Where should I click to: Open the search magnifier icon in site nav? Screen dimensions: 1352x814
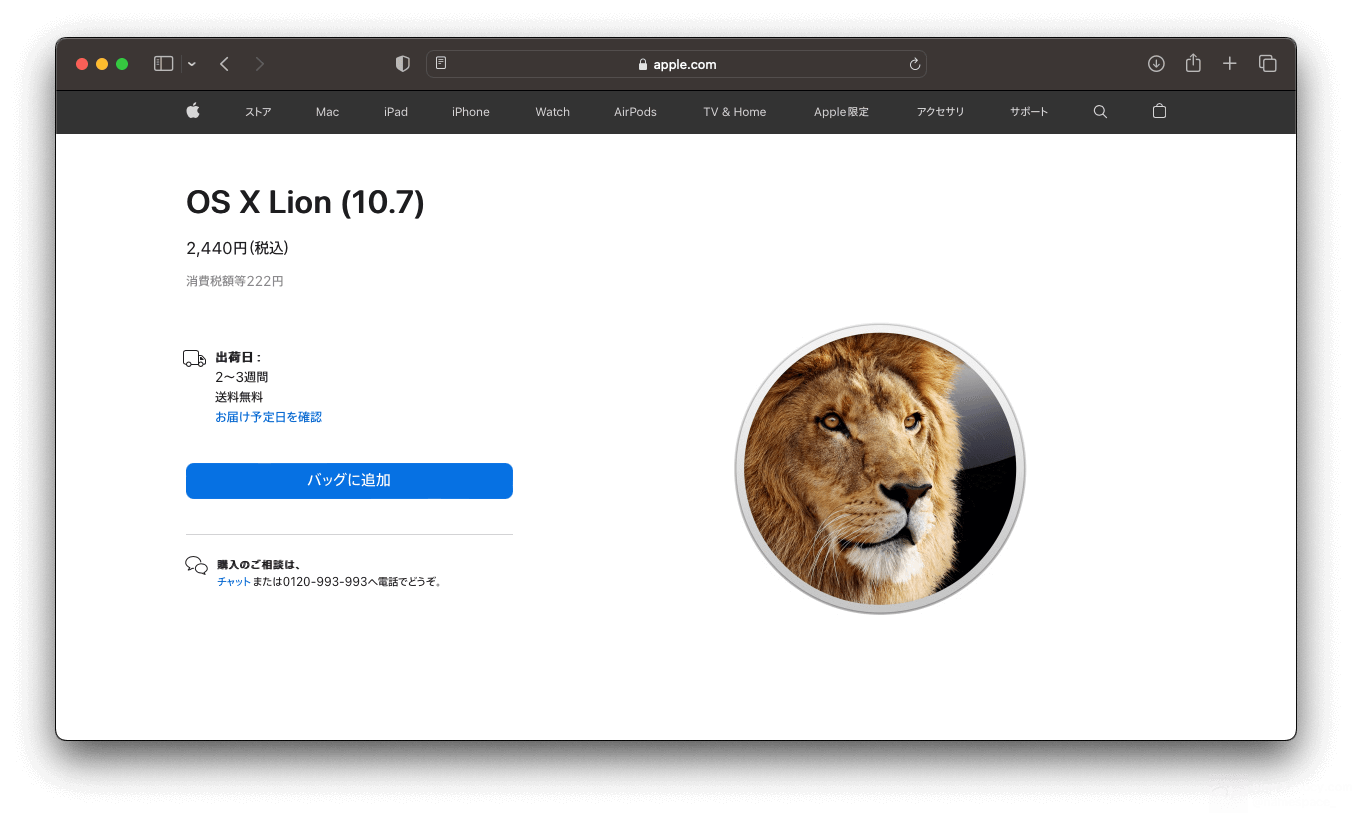[1100, 112]
